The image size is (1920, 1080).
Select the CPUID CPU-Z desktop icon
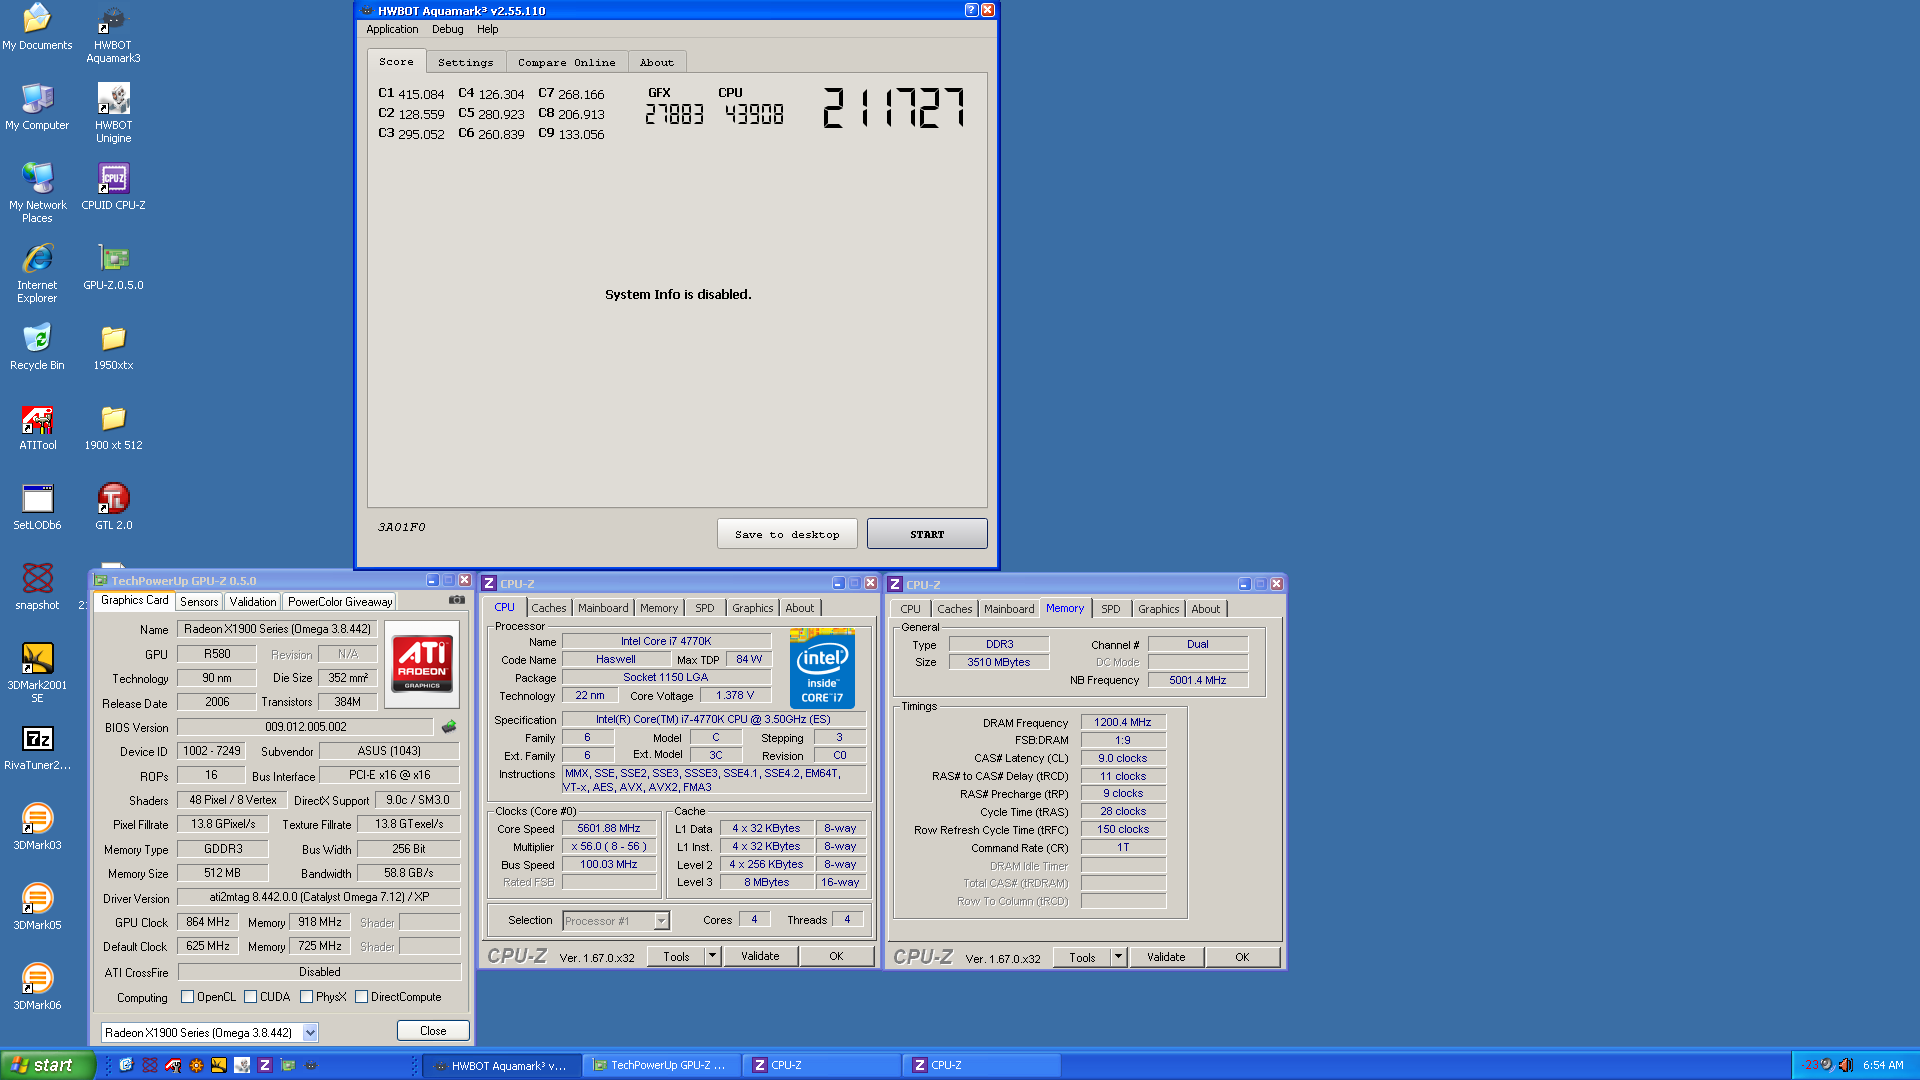click(114, 187)
